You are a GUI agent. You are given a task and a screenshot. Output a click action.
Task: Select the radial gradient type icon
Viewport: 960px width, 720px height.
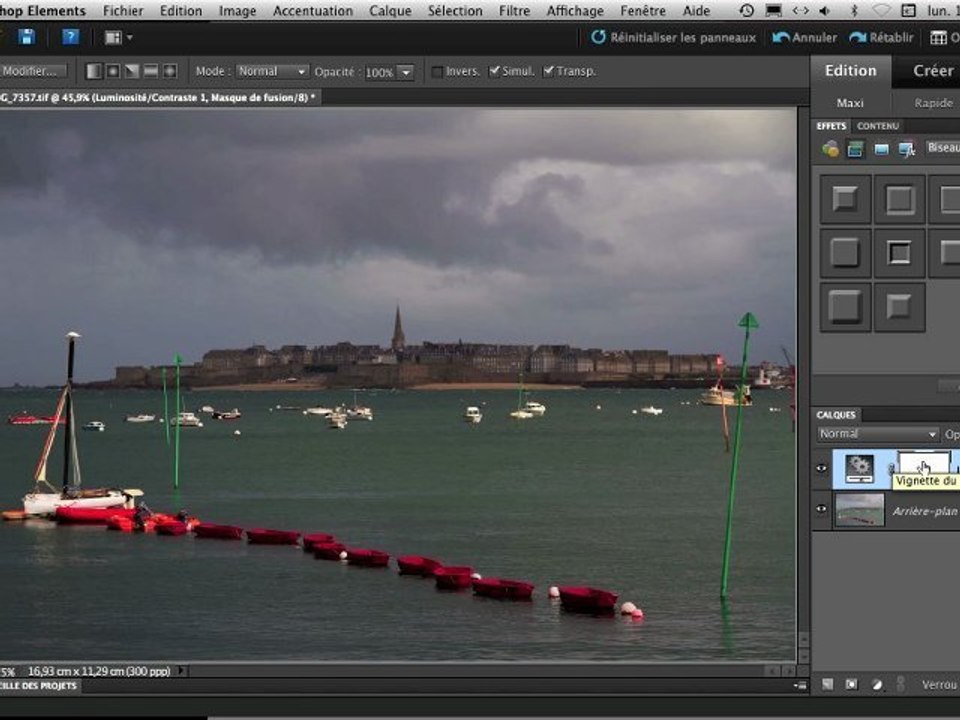coord(113,71)
